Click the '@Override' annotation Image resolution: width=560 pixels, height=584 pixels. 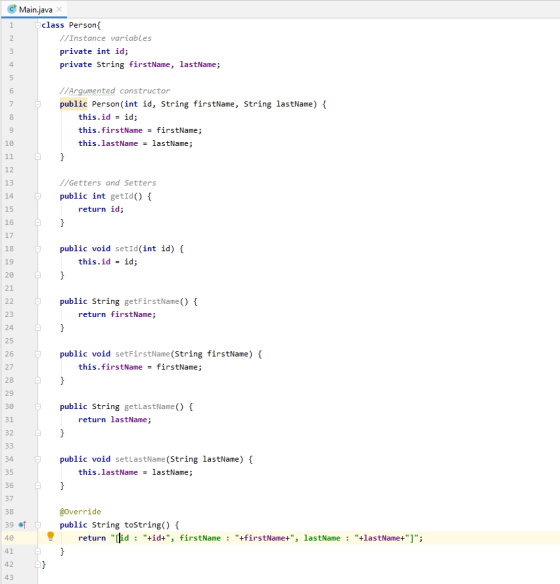pos(80,512)
